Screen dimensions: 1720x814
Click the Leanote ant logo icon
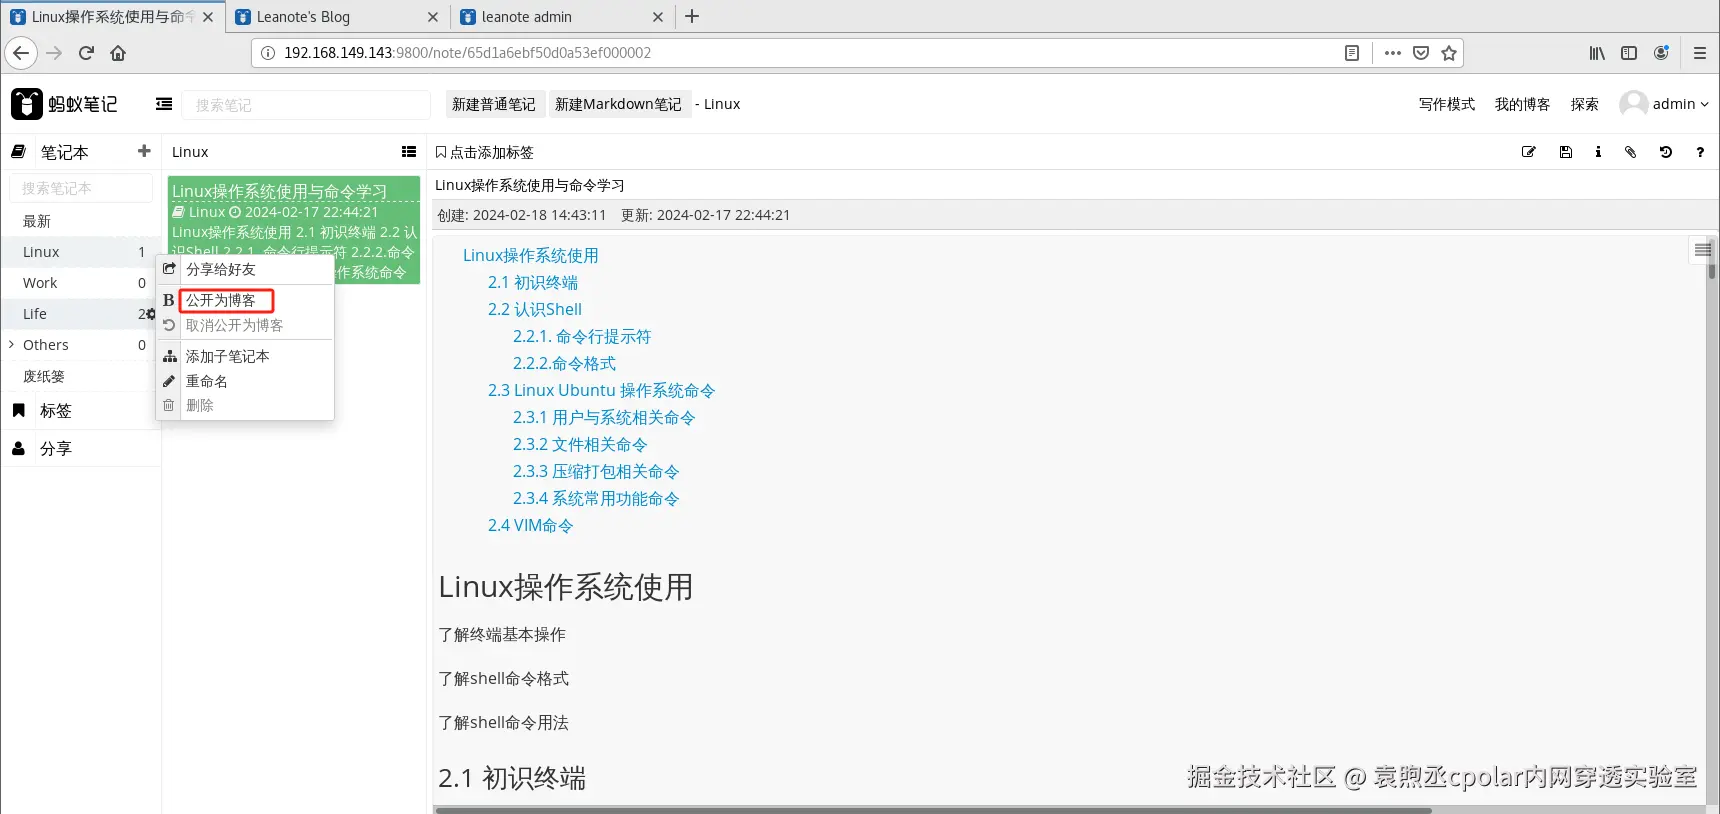tap(27, 104)
